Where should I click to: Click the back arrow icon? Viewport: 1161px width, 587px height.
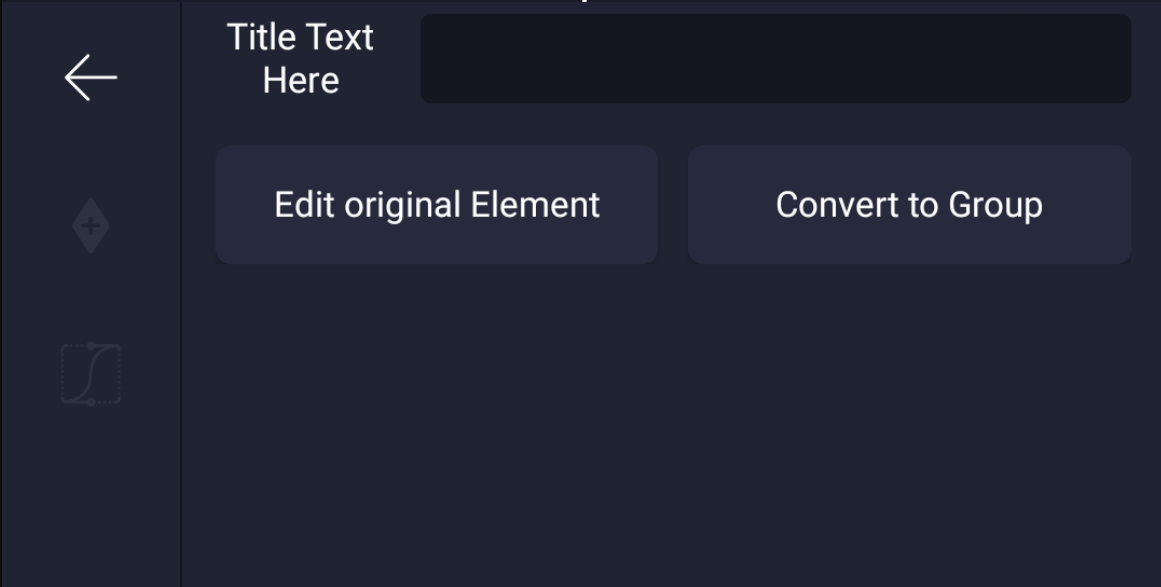click(x=91, y=77)
